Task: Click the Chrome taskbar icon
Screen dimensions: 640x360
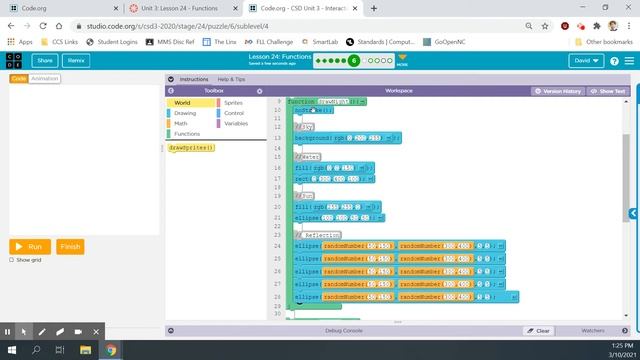Action: pos(111,350)
